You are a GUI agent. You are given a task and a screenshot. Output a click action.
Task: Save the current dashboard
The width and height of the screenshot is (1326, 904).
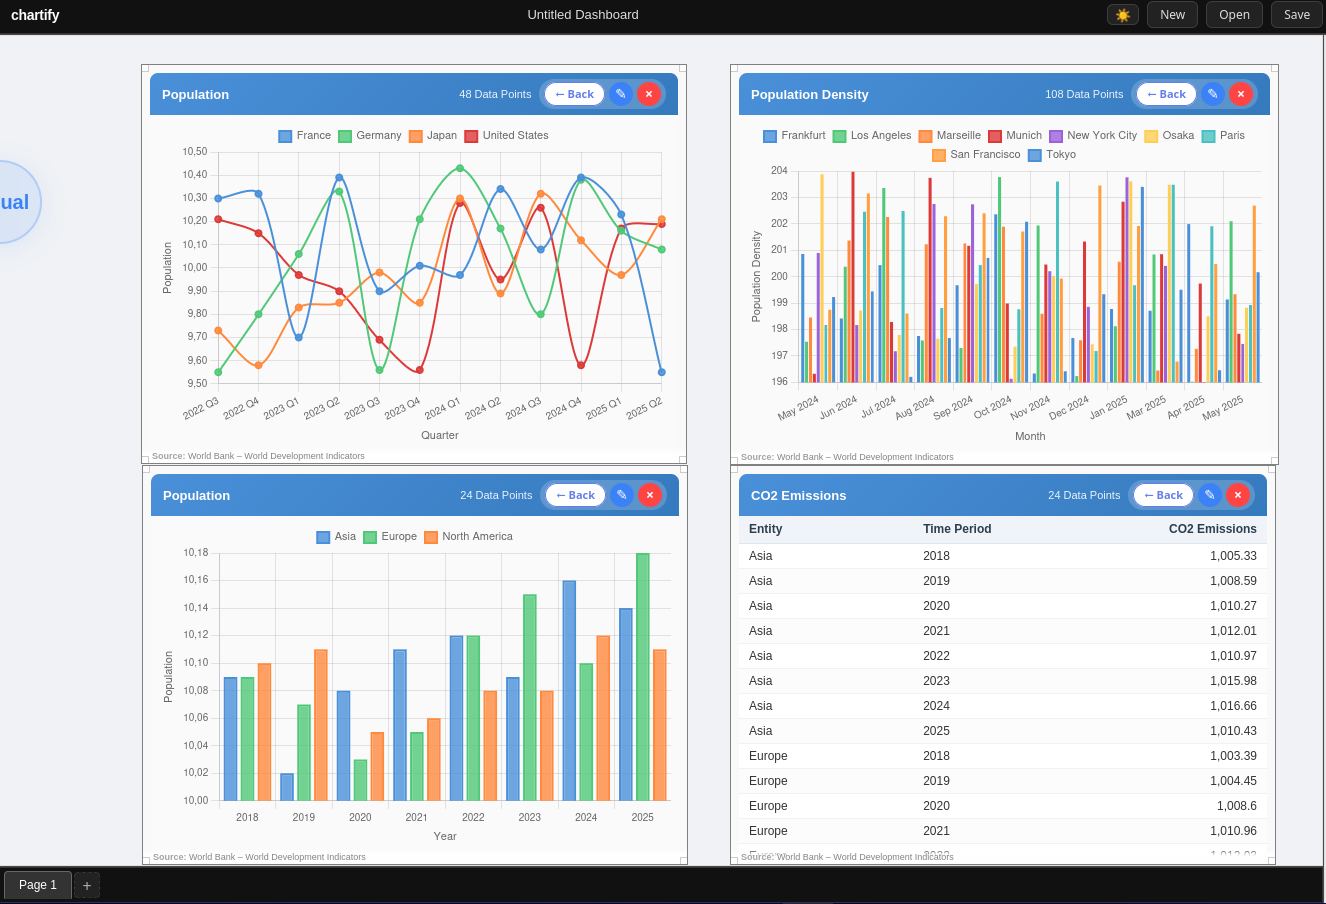[x=1297, y=15]
